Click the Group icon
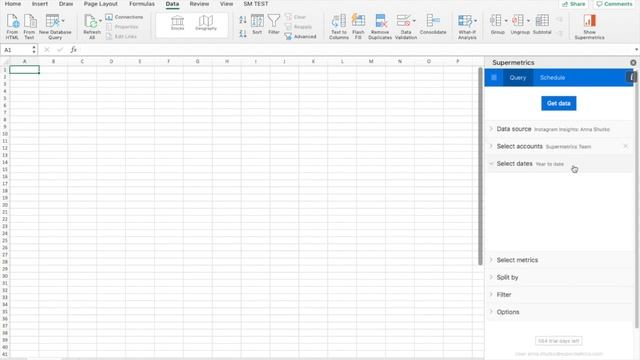Image resolution: width=640 pixels, height=360 pixels. [x=498, y=24]
